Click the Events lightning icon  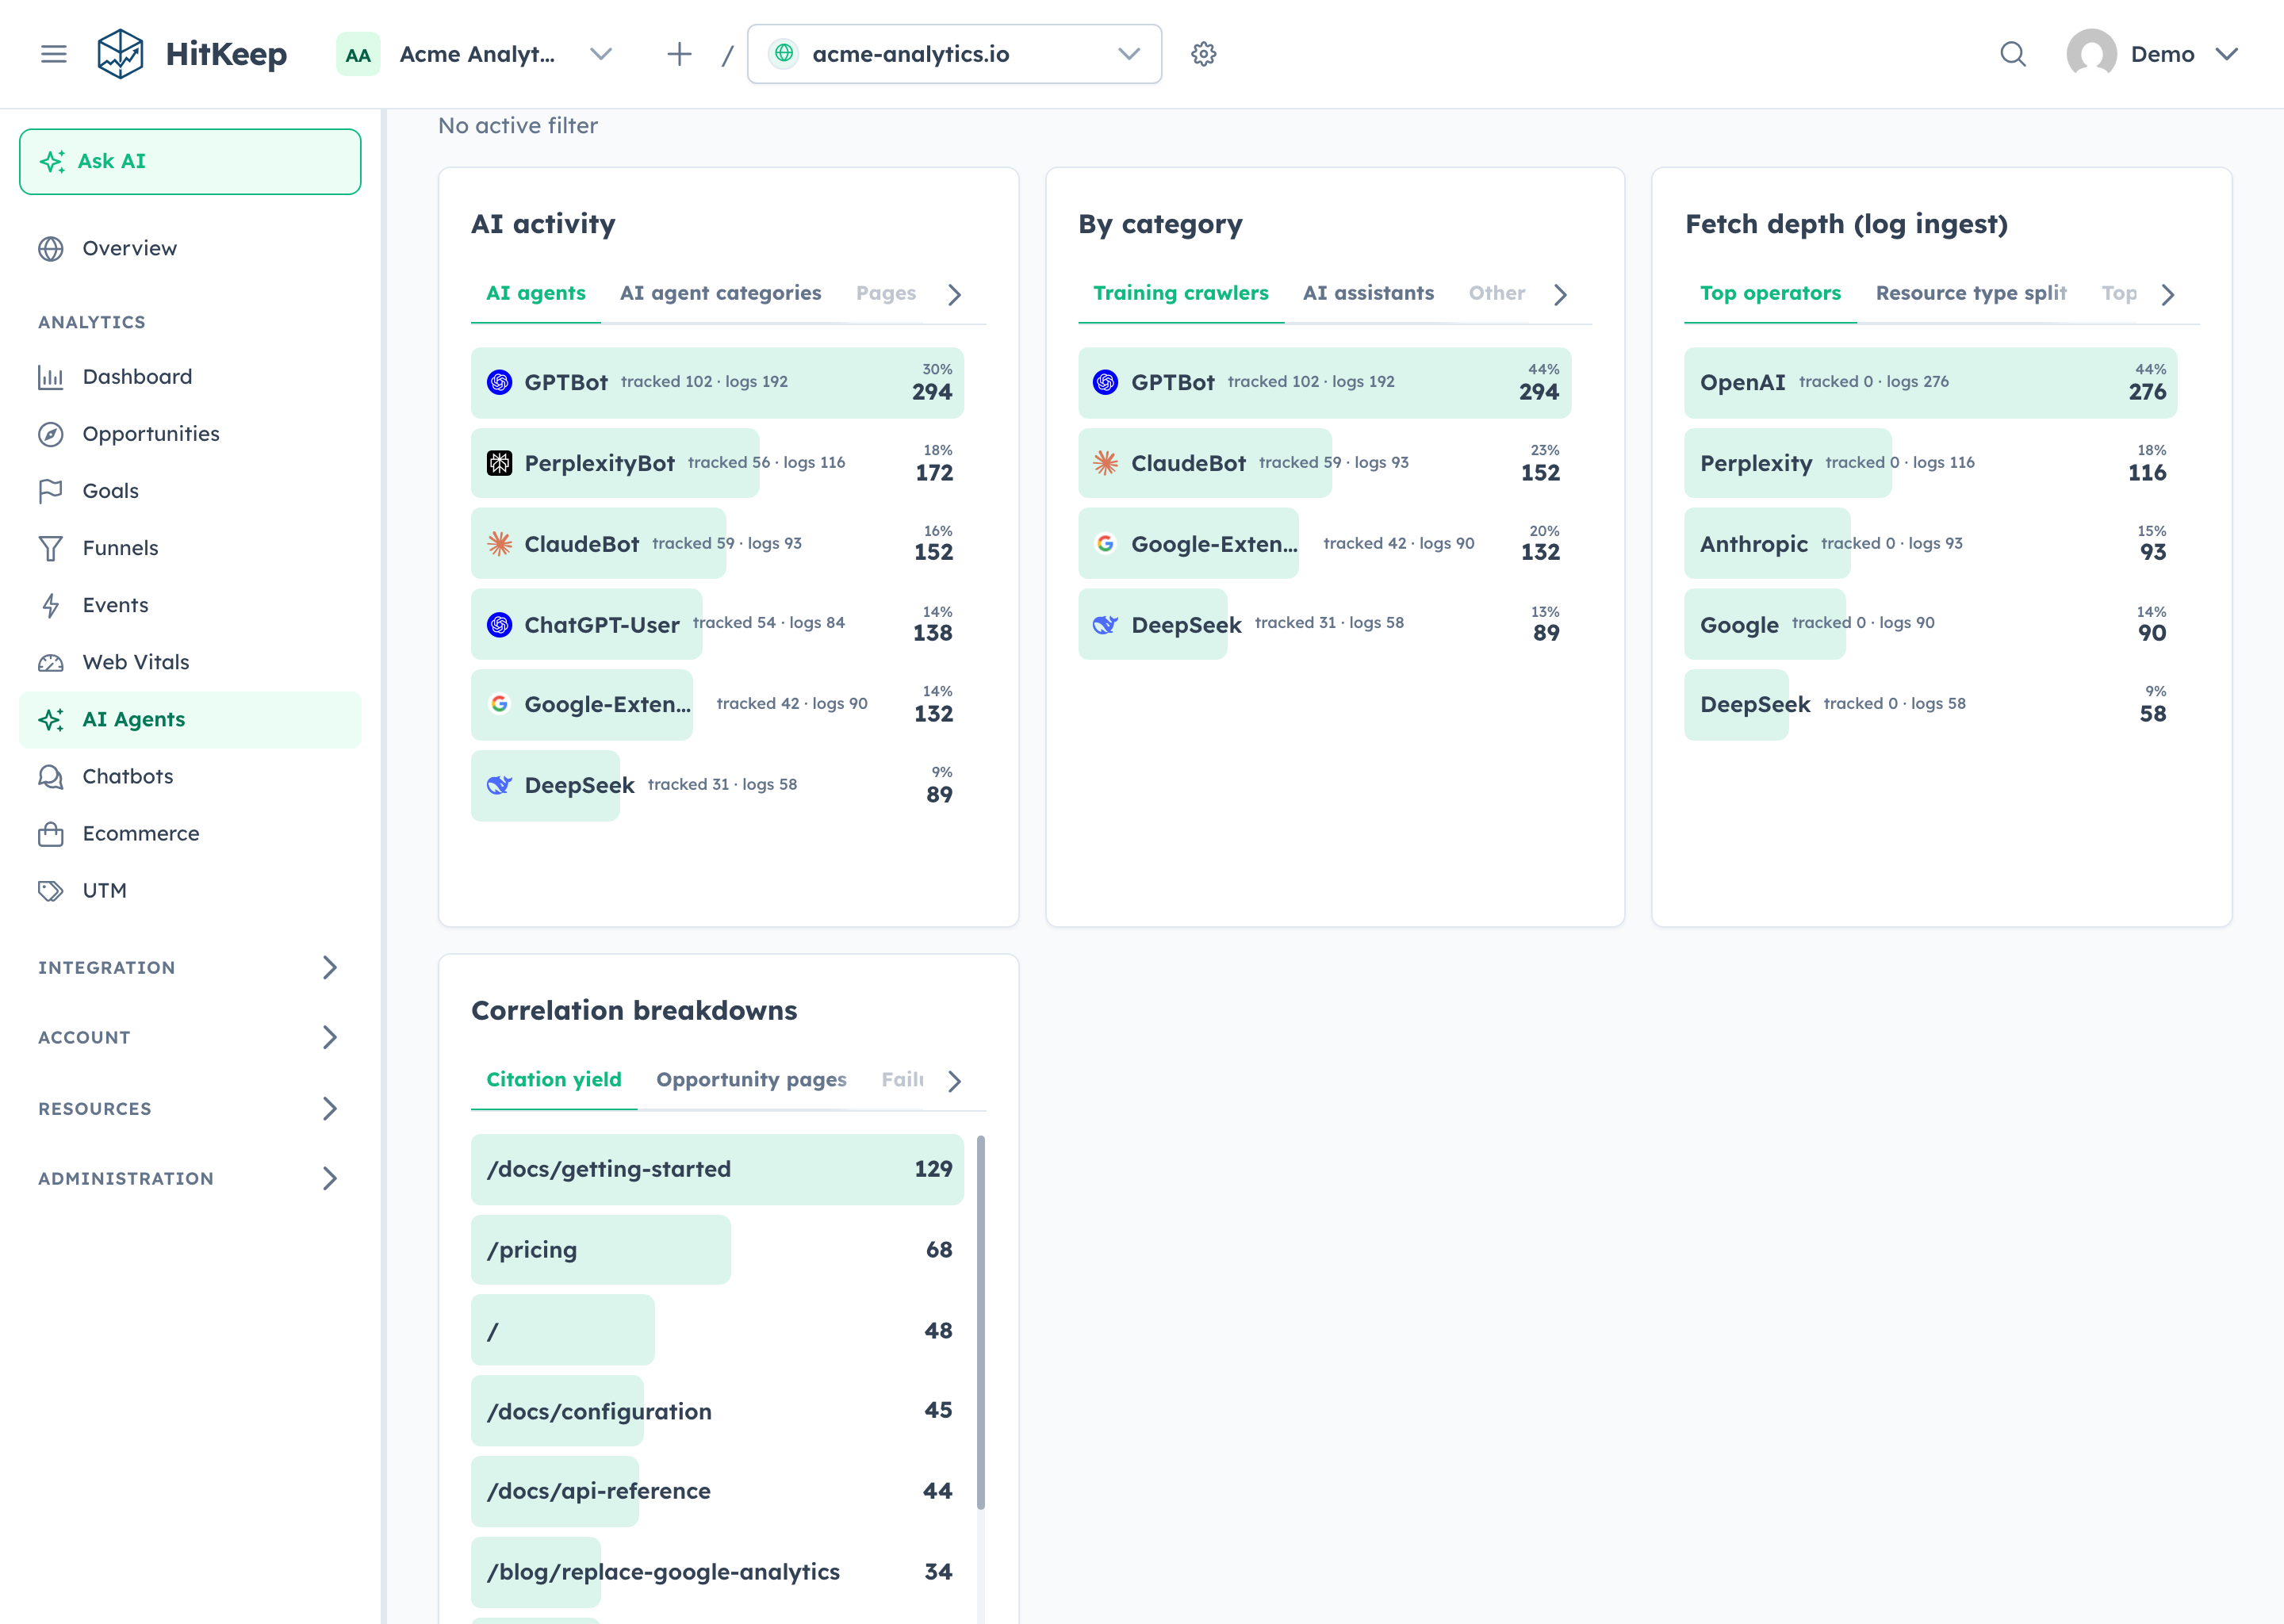[x=51, y=605]
